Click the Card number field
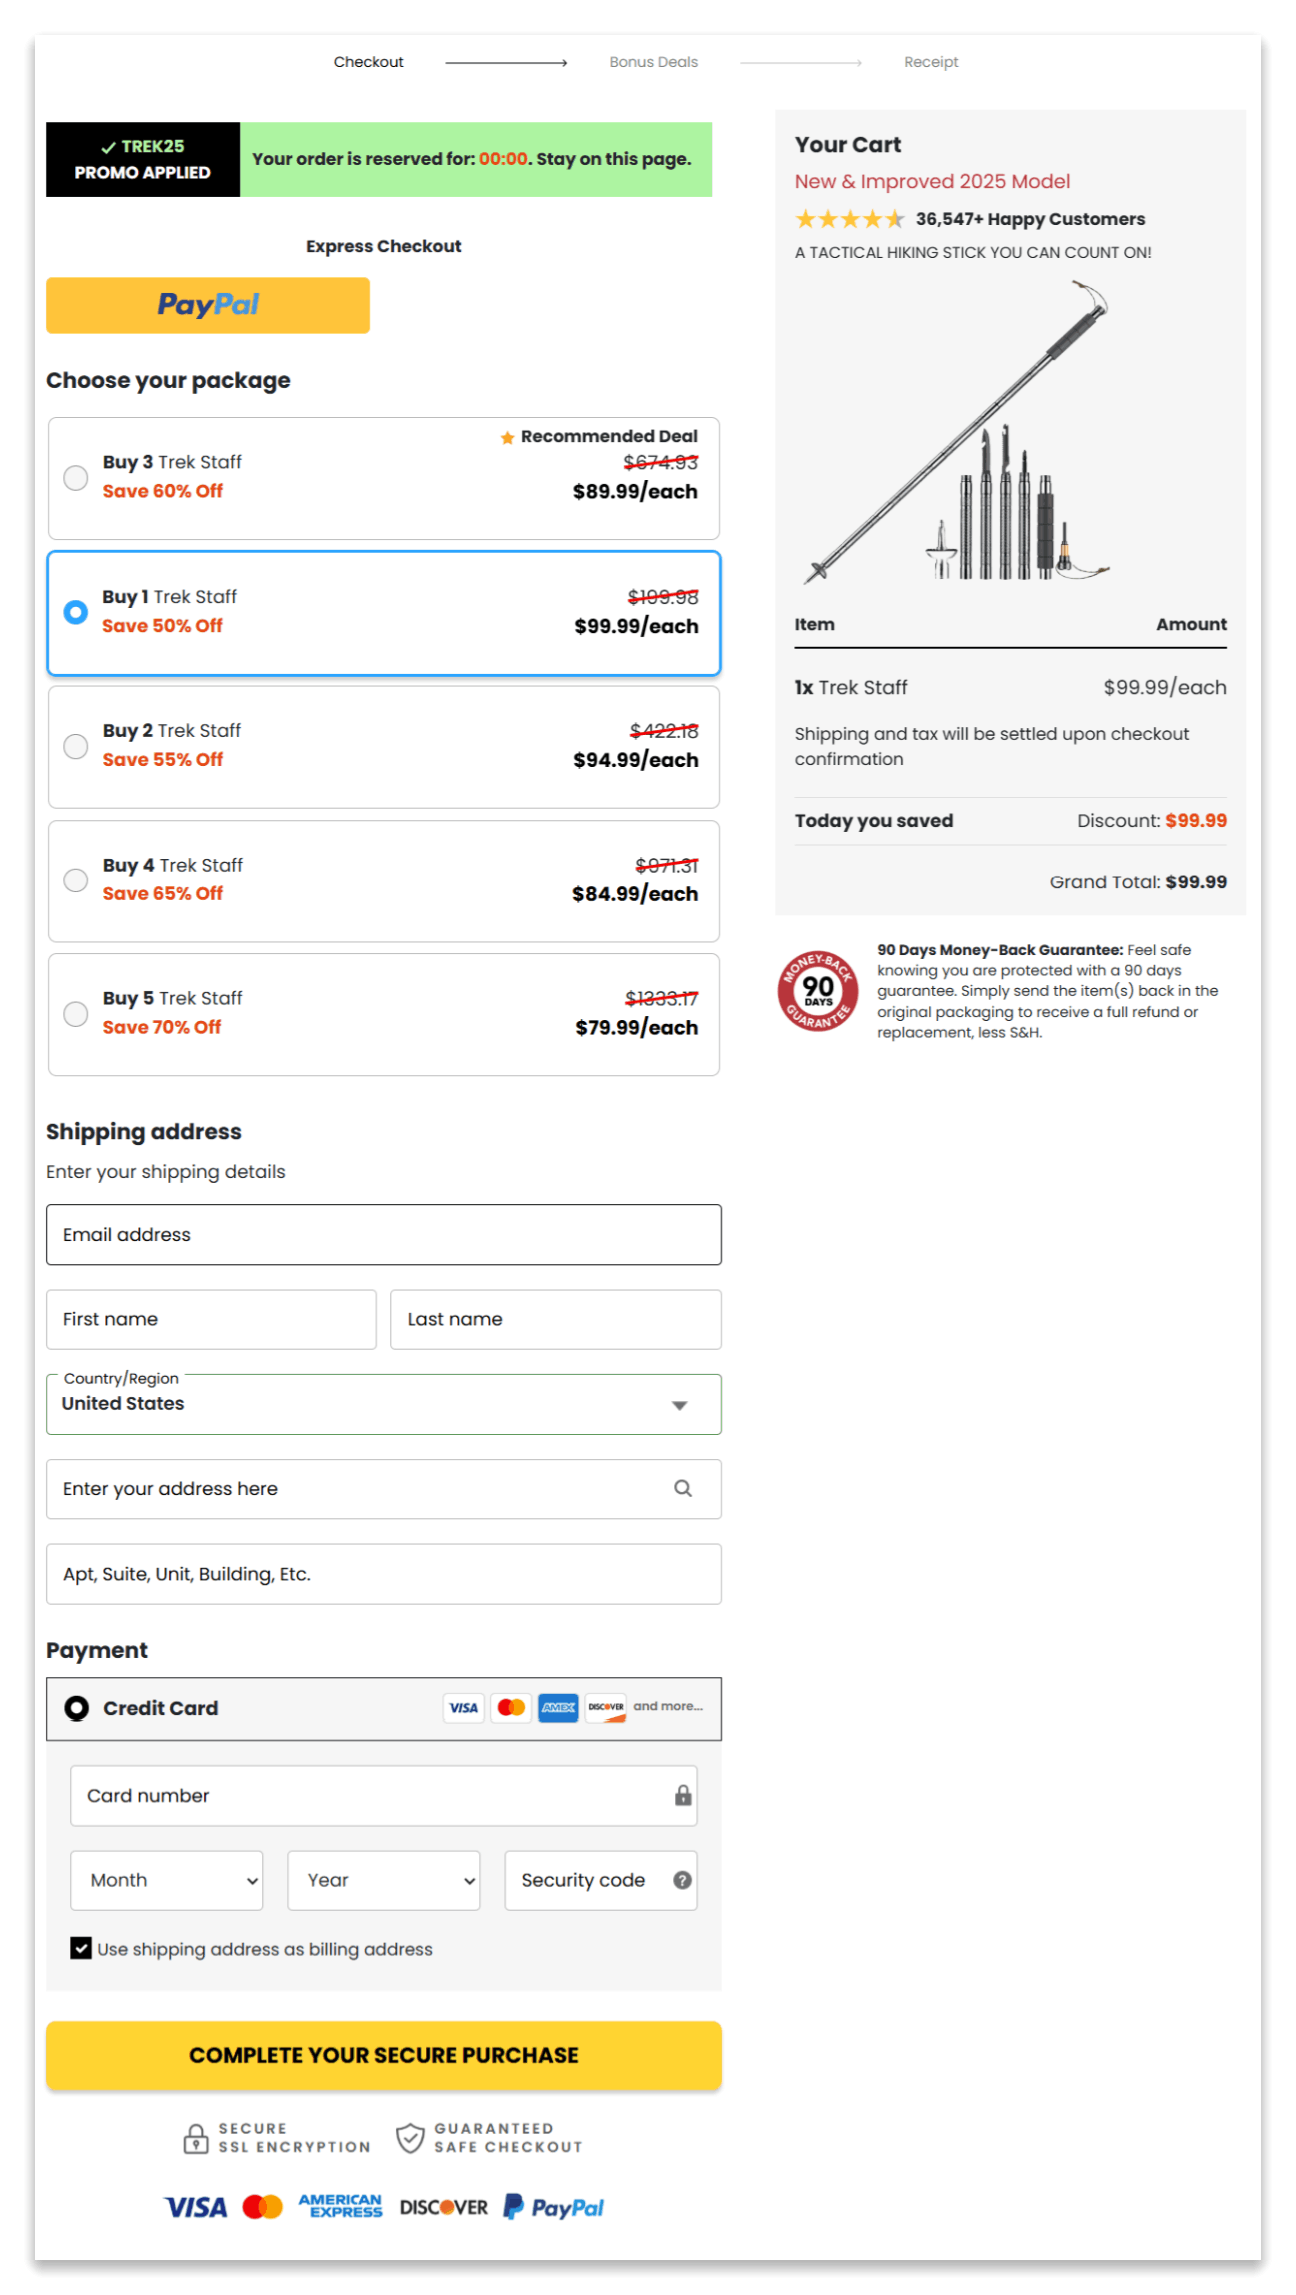Screen dimensions: 1296x2295 tap(384, 1795)
